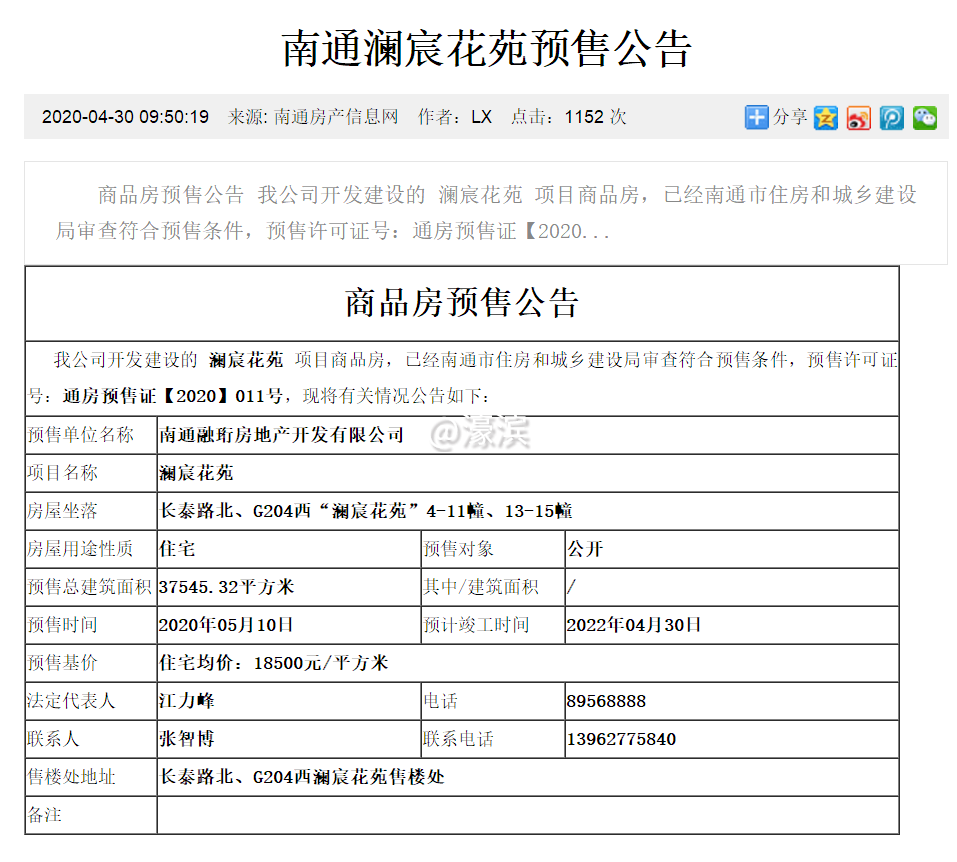This screenshot has width=957, height=862.
Task: Click the author name LX
Action: tap(481, 116)
